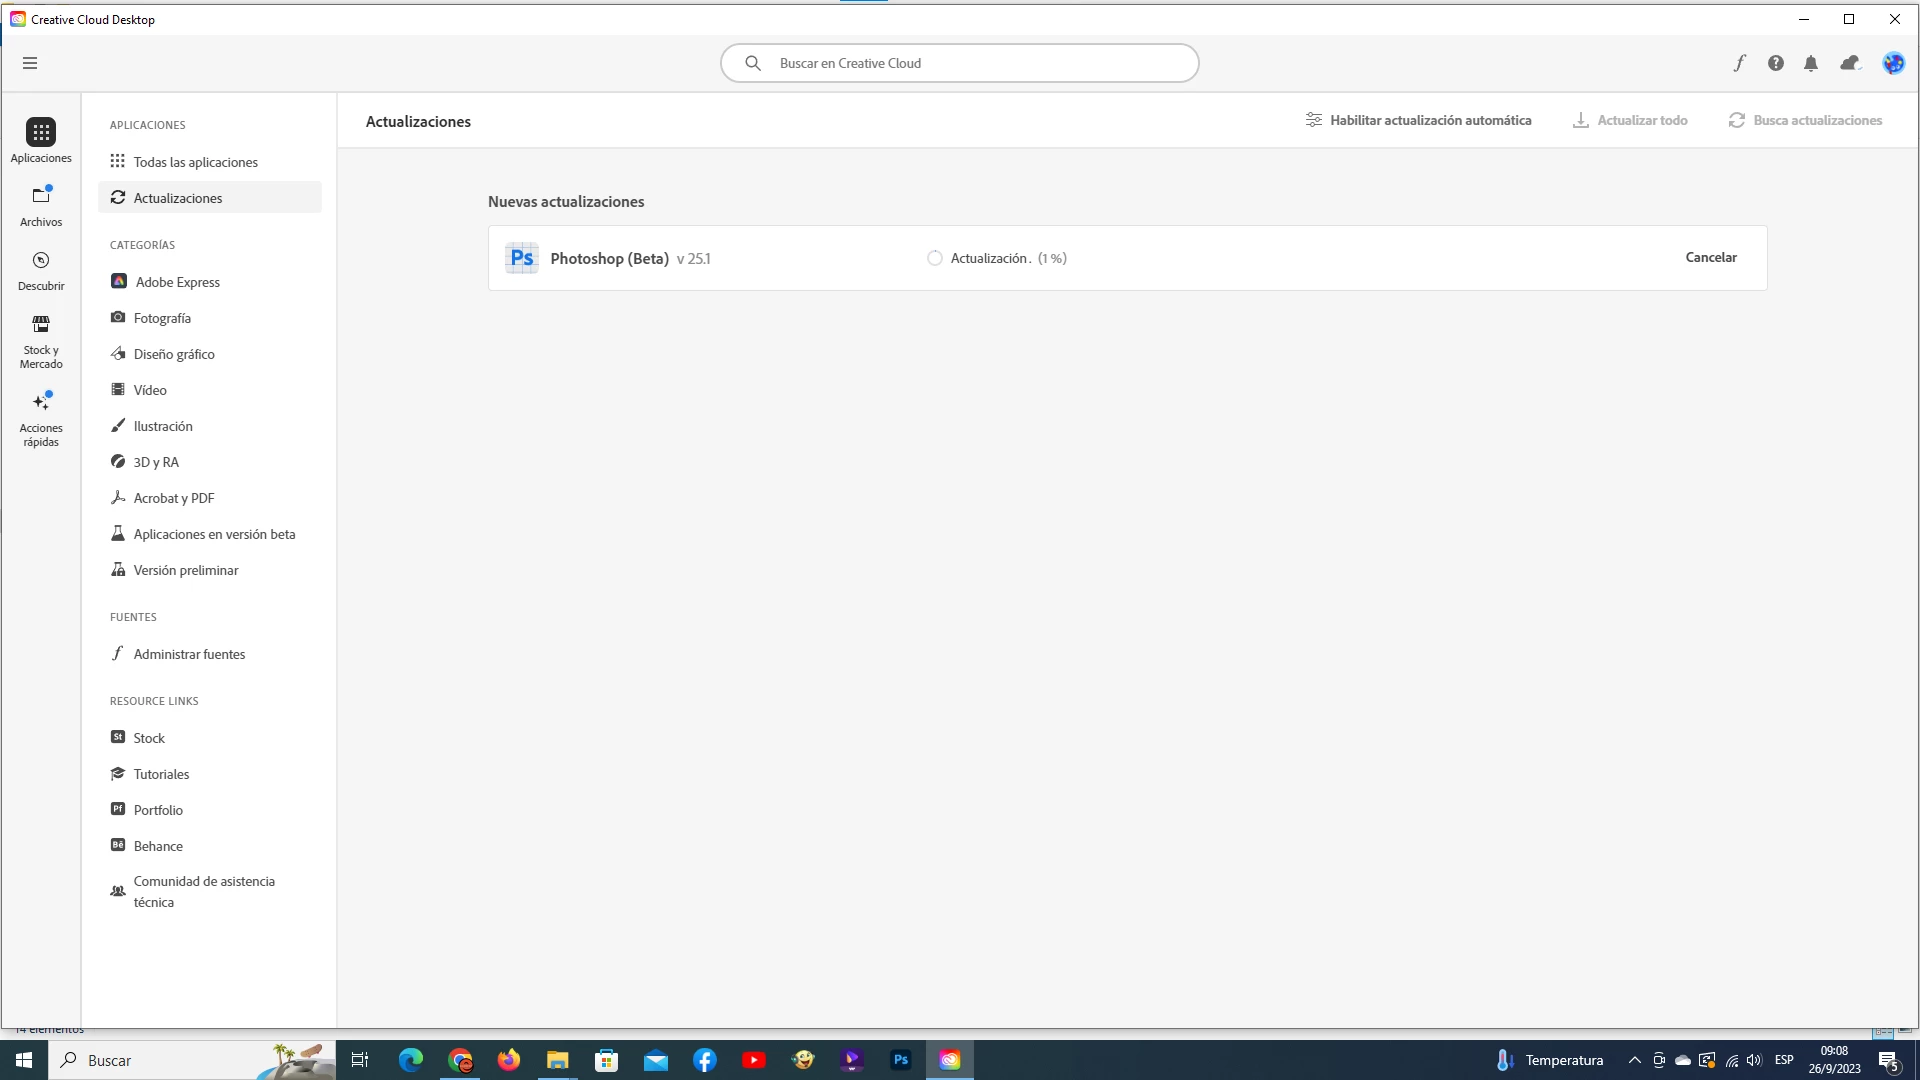This screenshot has width=1920, height=1080.
Task: Open the notifications bell icon
Action: pyautogui.click(x=1811, y=63)
